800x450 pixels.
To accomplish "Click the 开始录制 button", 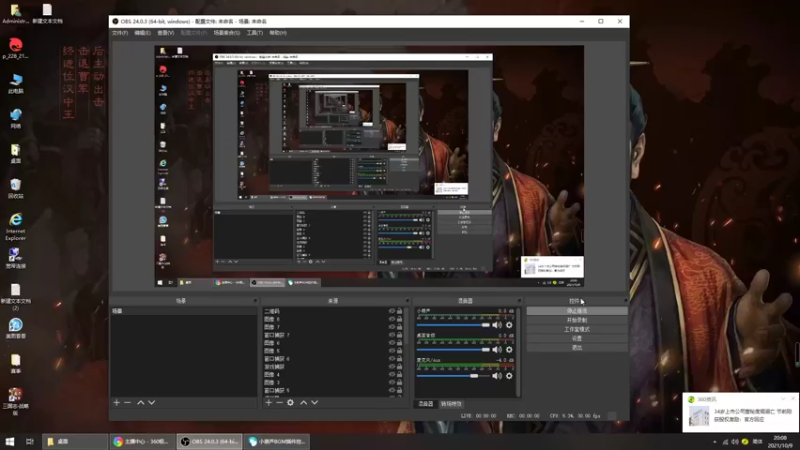I will (577, 320).
